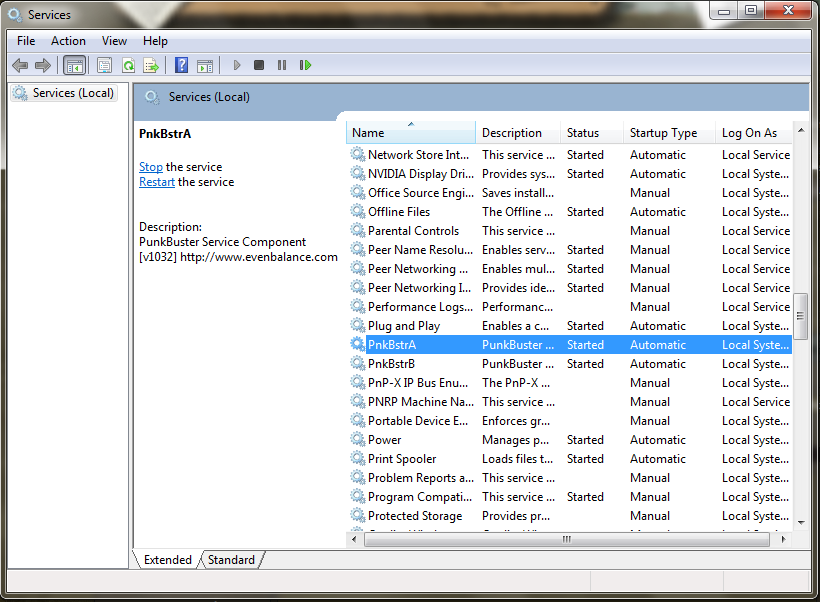Select the Program Compati... service name
The height and width of the screenshot is (602, 820).
(x=419, y=497)
